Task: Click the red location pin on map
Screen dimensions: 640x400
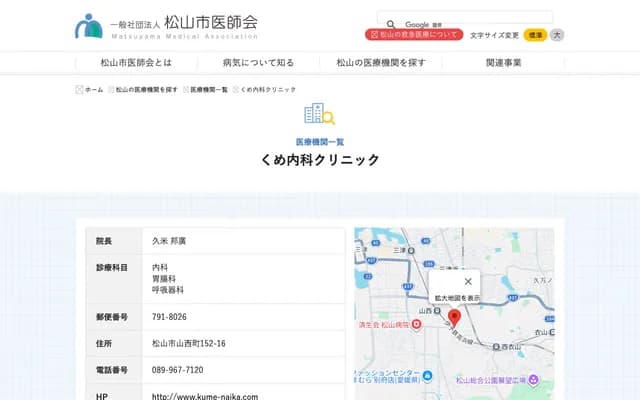Action: [x=454, y=318]
